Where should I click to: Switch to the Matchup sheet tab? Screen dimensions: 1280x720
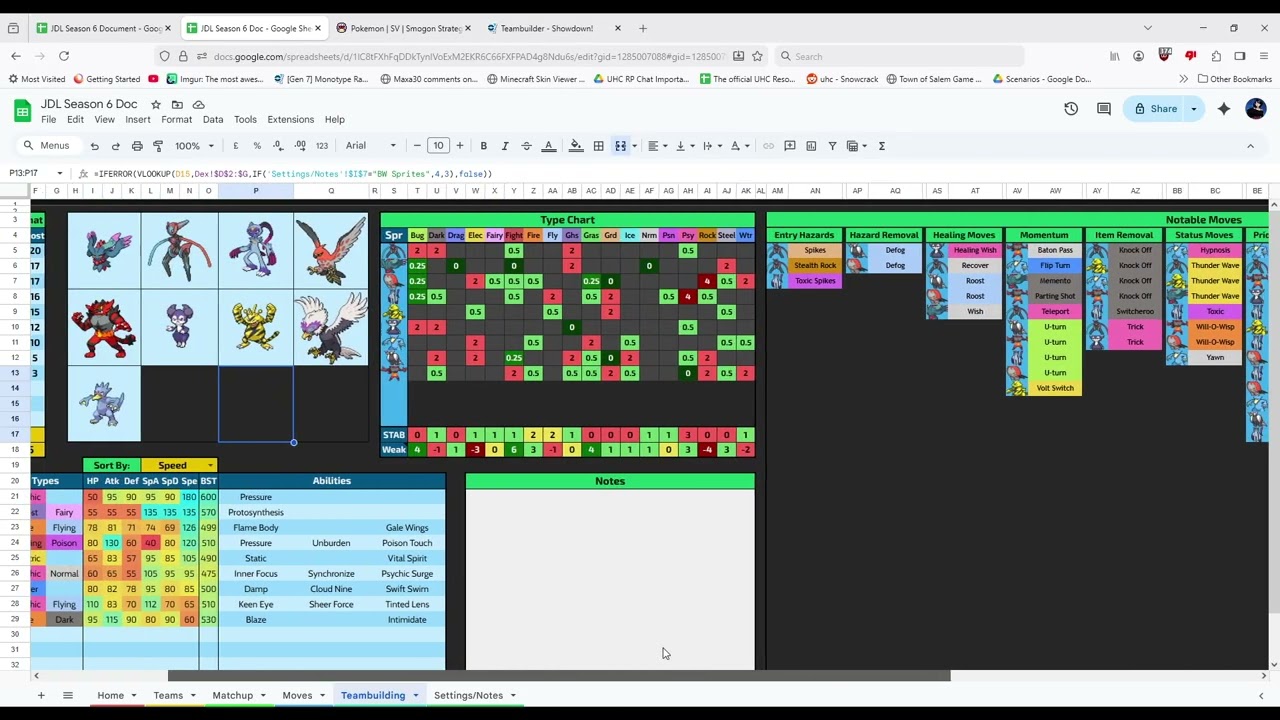[232, 695]
